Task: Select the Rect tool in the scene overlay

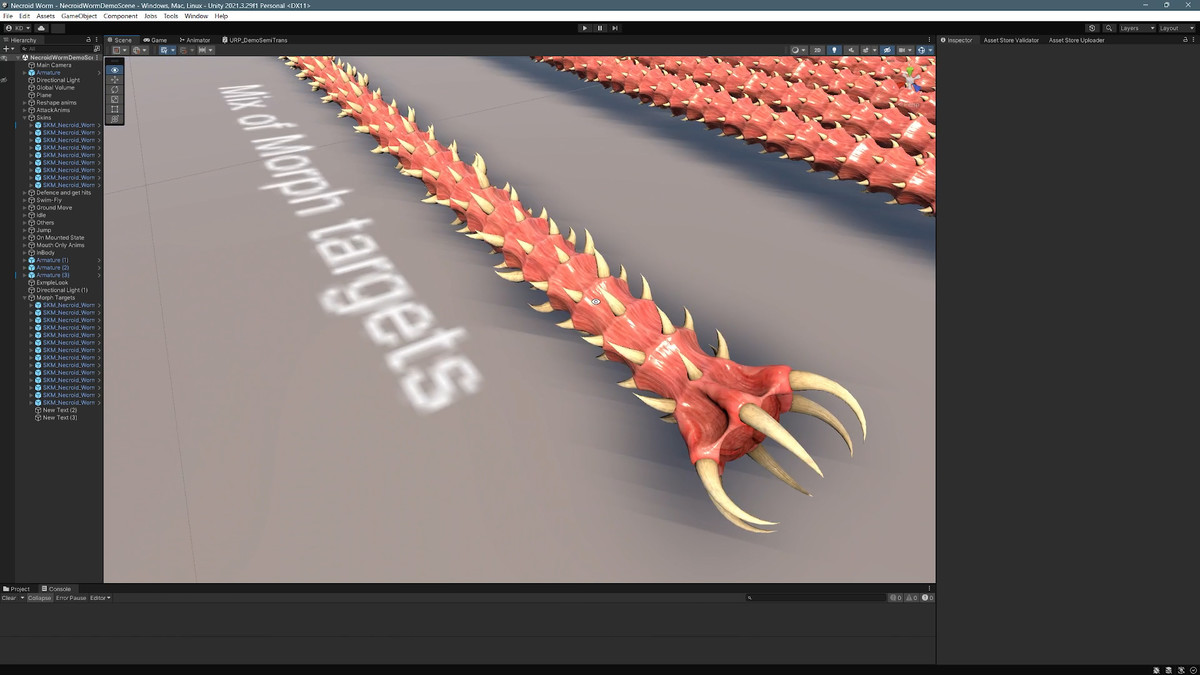Action: click(115, 109)
